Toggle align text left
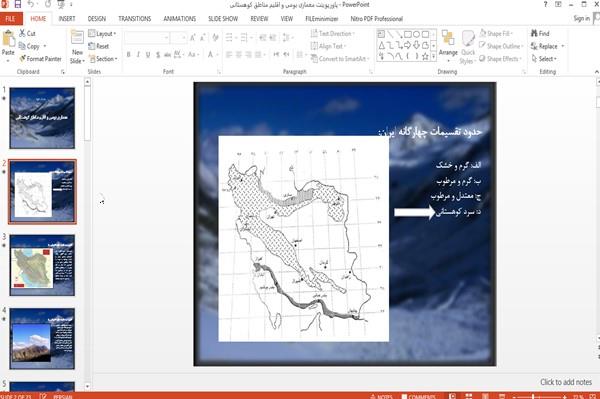600x399 pixels. point(229,55)
